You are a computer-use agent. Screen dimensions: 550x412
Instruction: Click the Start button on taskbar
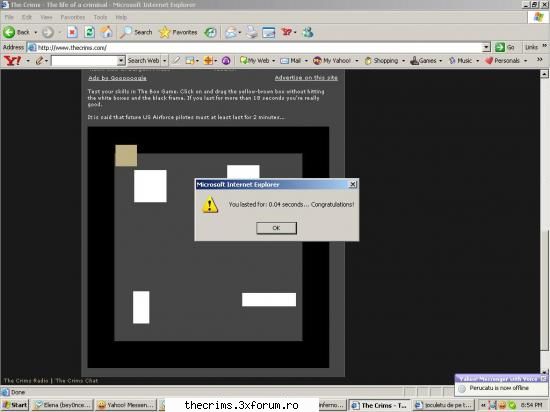[15, 405]
